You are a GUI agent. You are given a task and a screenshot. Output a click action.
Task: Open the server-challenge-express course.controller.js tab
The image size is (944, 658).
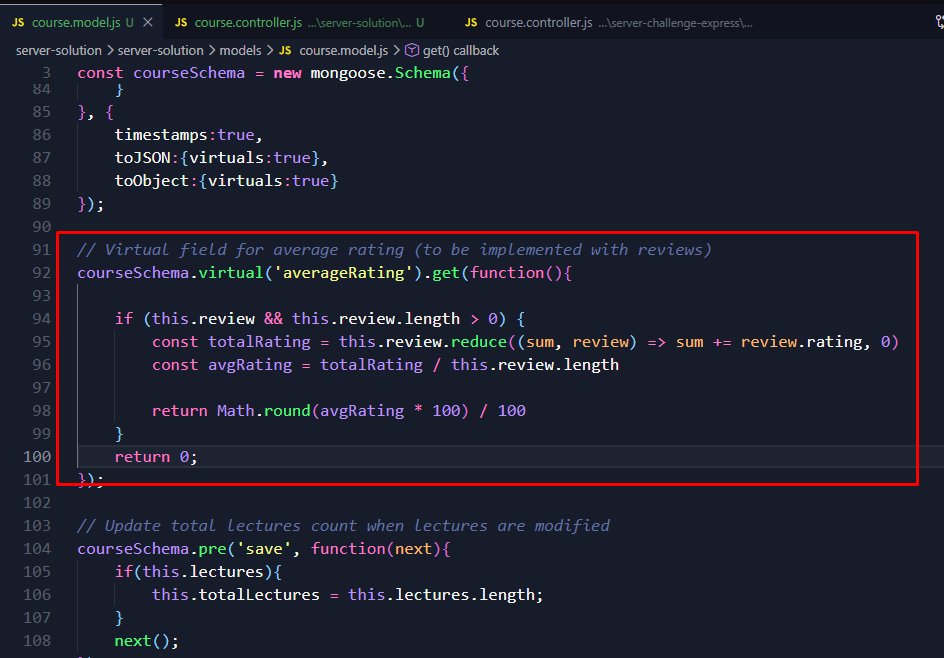(608, 23)
